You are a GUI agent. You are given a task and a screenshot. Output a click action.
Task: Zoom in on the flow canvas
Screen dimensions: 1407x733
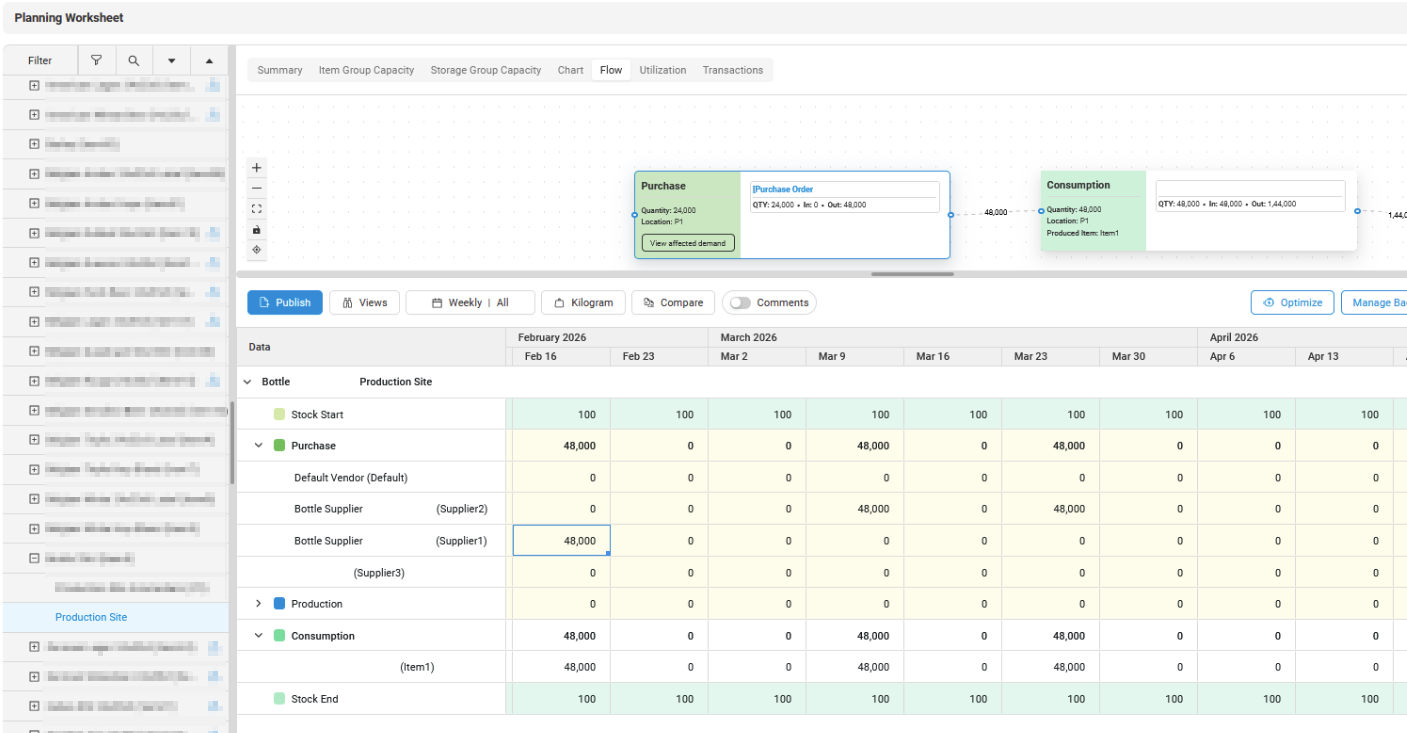coord(257,168)
